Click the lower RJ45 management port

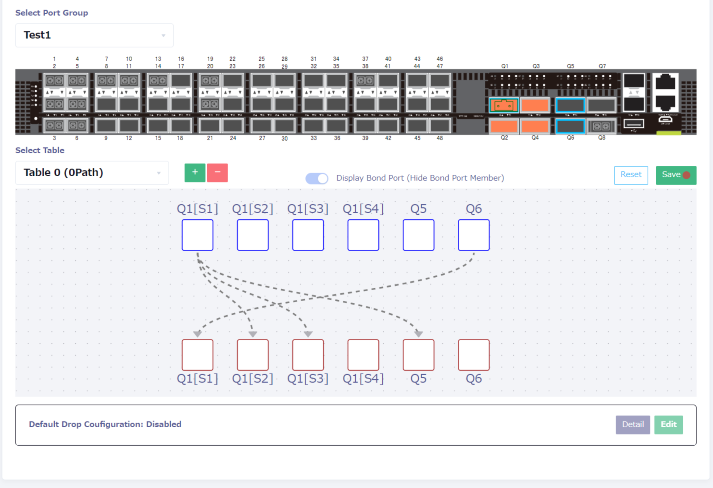[665, 103]
